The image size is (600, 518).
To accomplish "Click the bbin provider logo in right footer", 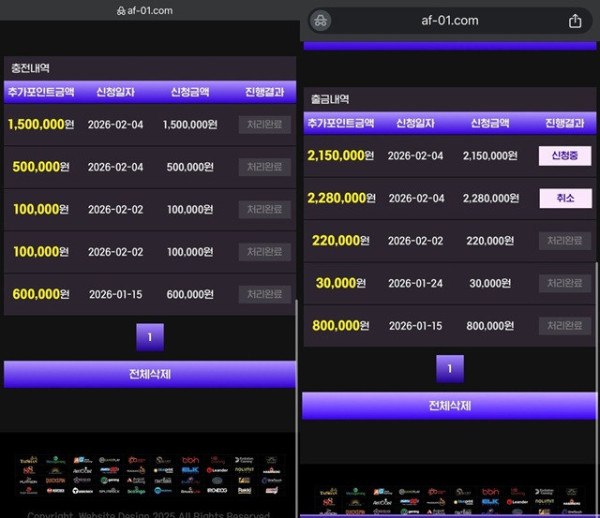I will [x=490, y=492].
